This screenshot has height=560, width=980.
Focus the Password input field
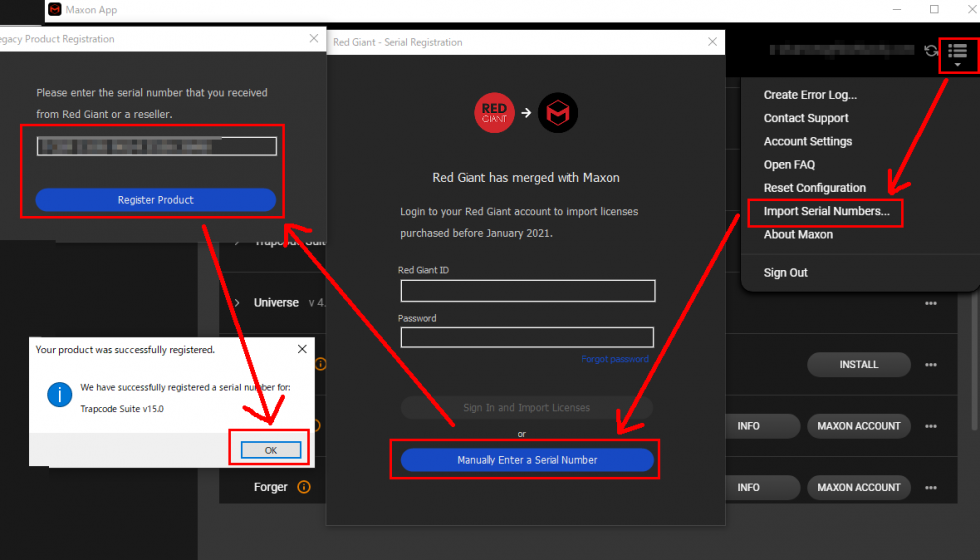(x=527, y=338)
